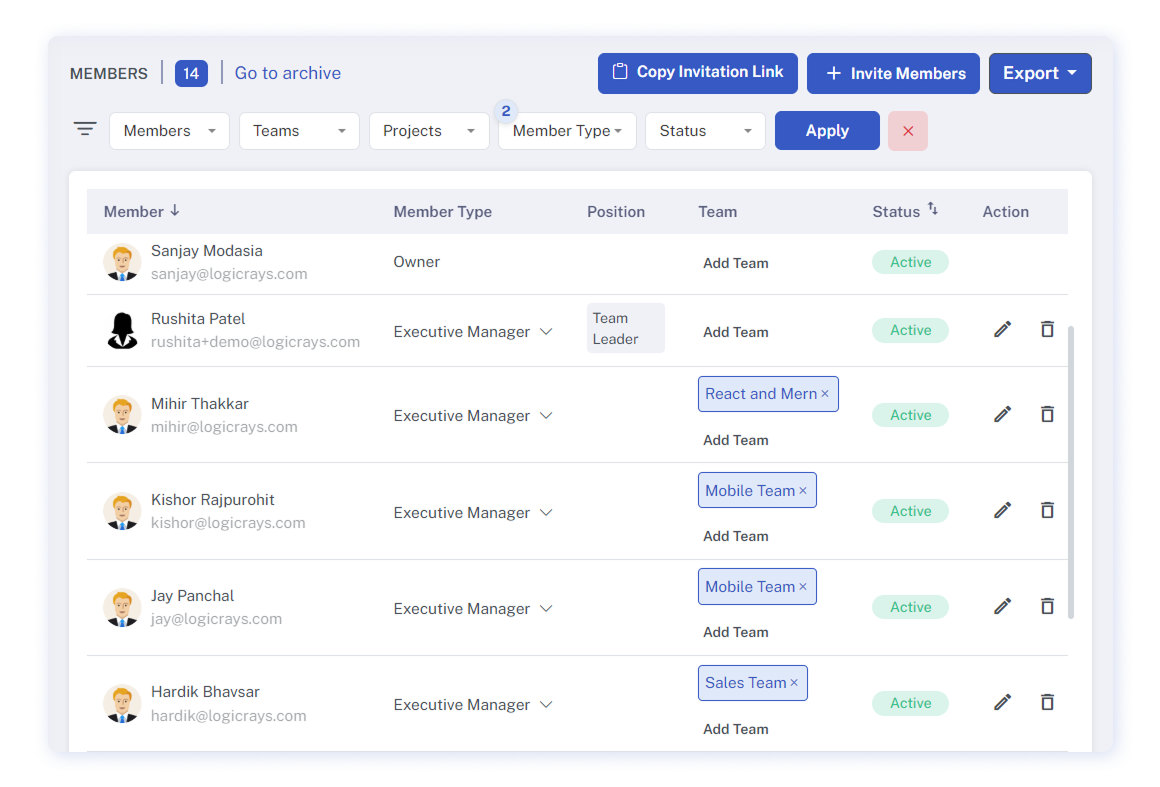
Task: Click Add Team for Sanjay Modasia
Action: tap(735, 263)
